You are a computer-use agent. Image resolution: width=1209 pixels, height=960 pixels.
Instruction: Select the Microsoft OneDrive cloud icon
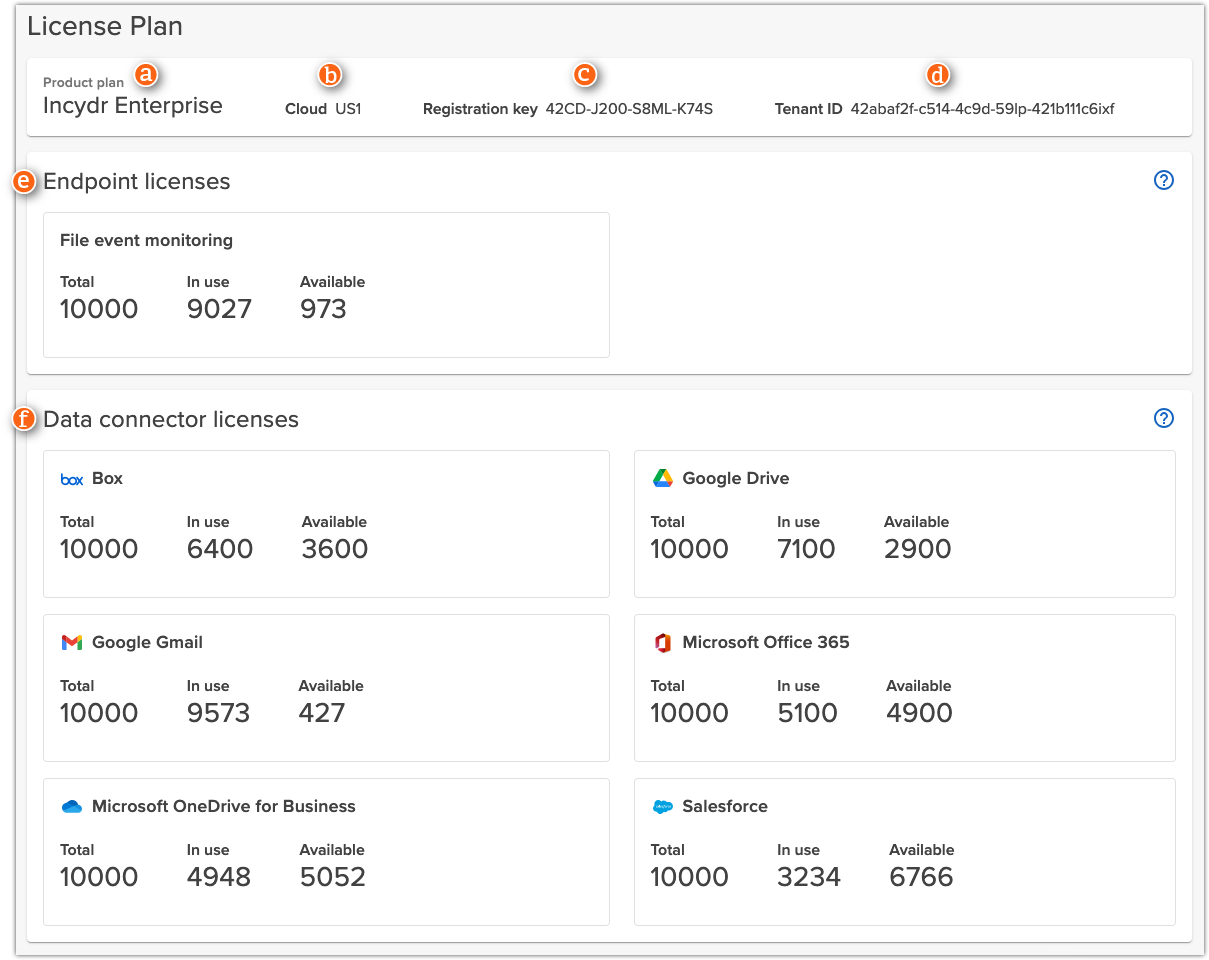pos(70,806)
